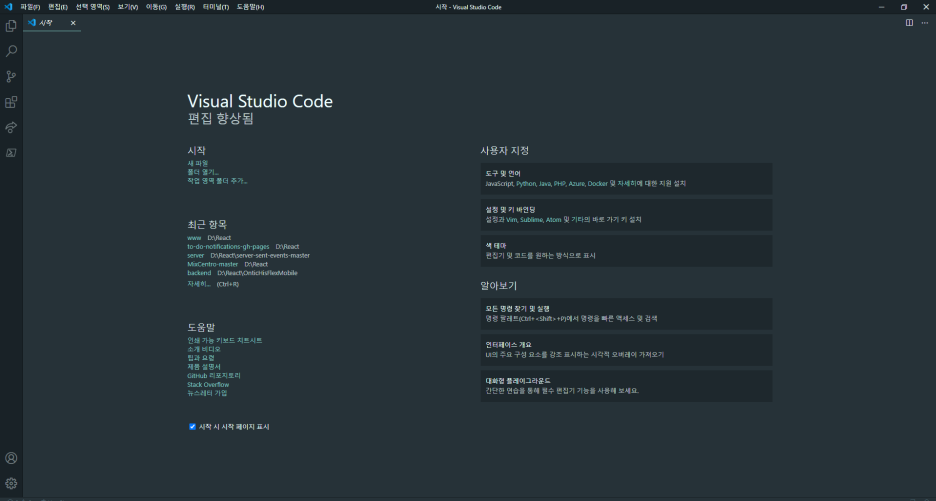Open the 소개 비디오 link
Viewport: 936px width, 501px height.
pyautogui.click(x=204, y=349)
